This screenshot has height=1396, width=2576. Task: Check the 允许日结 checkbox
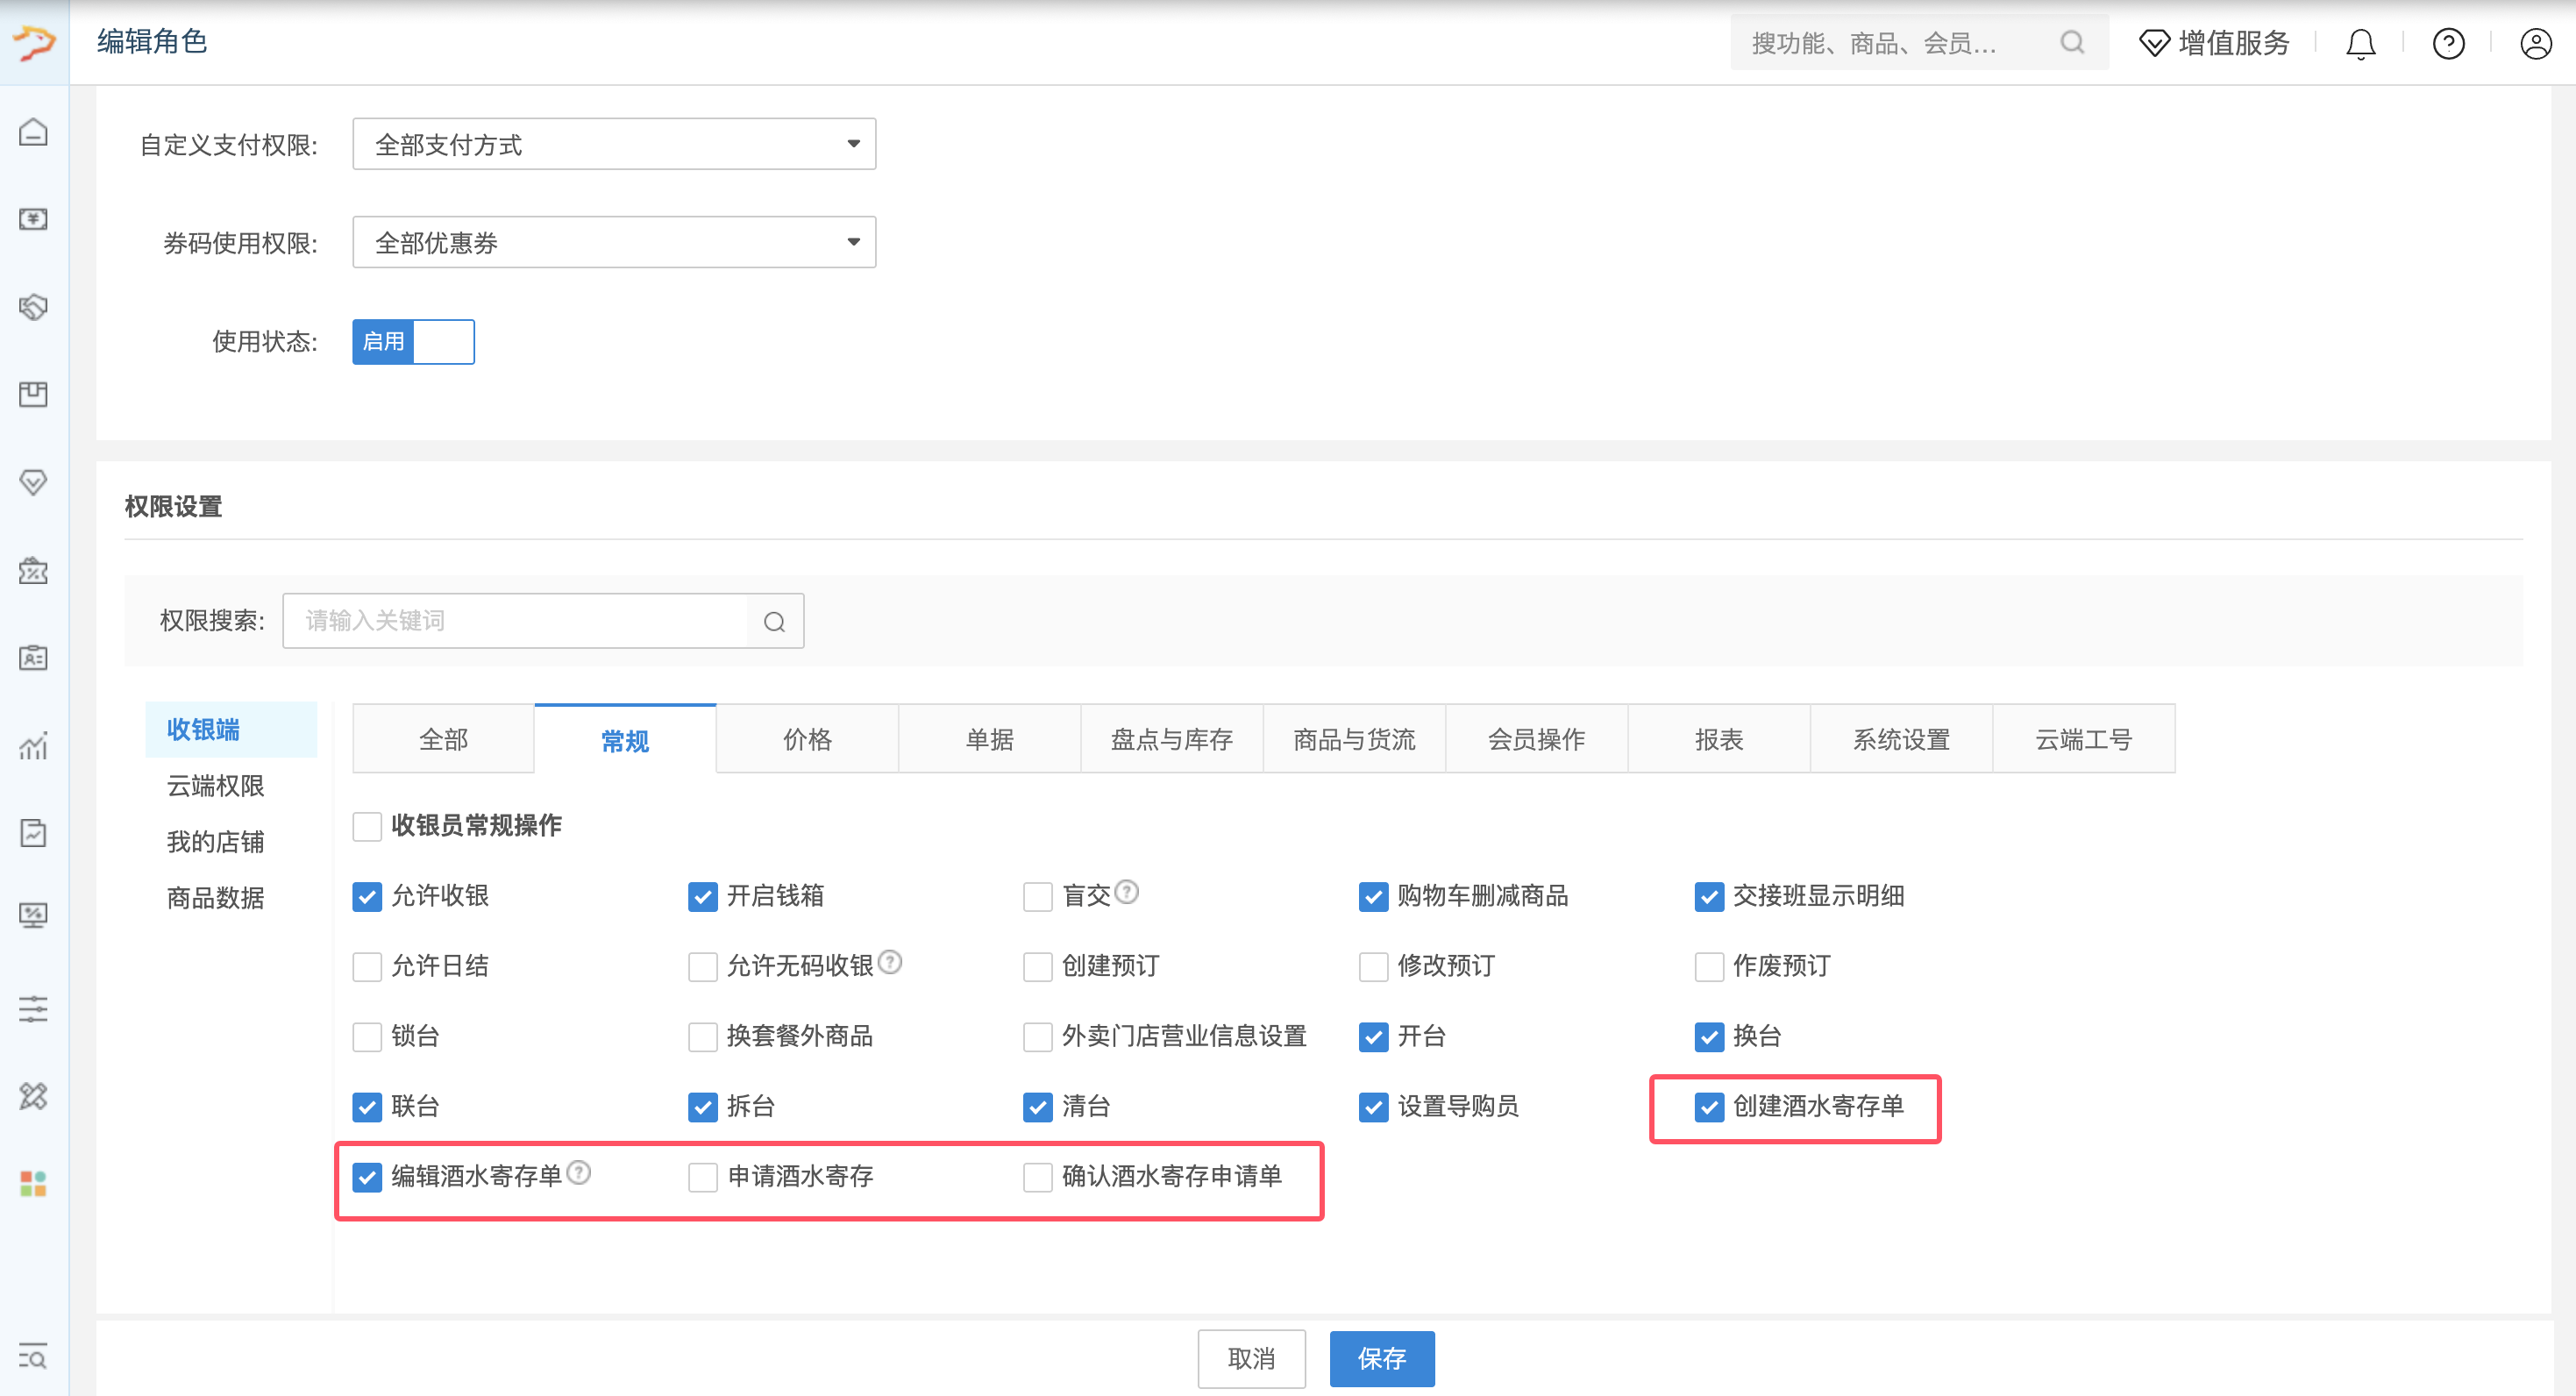pyautogui.click(x=367, y=967)
